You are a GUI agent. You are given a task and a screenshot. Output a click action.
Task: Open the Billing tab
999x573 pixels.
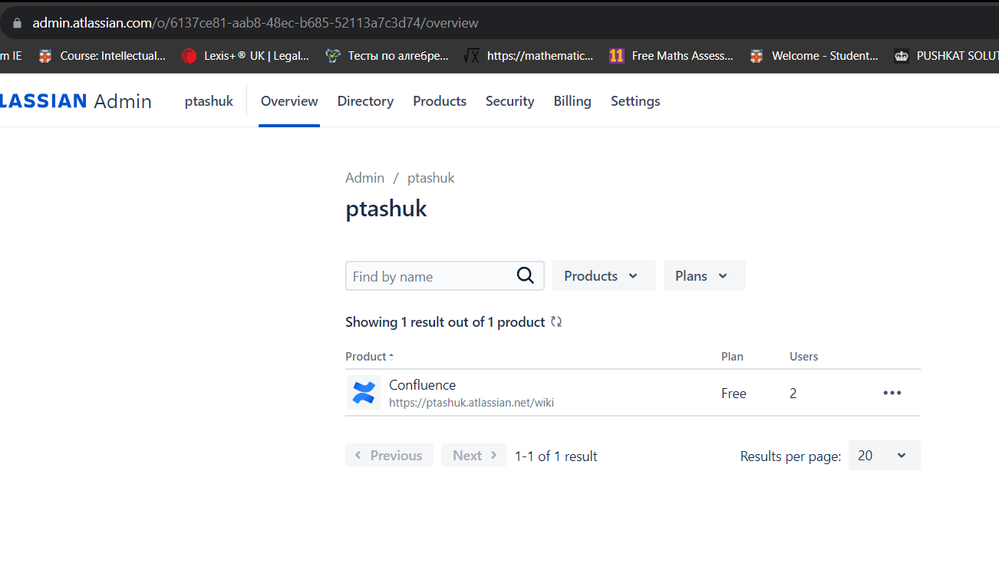pos(572,101)
